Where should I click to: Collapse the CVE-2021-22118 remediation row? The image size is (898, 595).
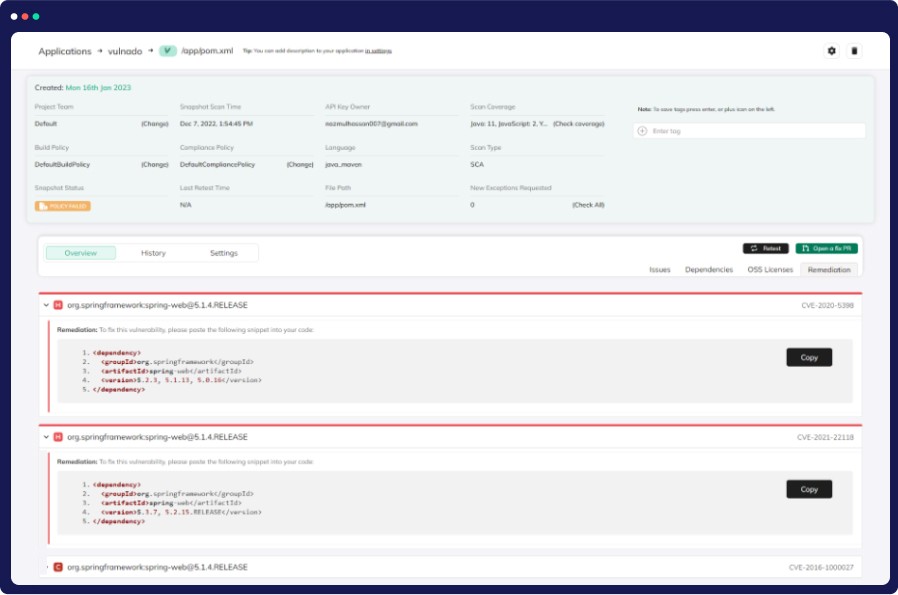coord(46,437)
